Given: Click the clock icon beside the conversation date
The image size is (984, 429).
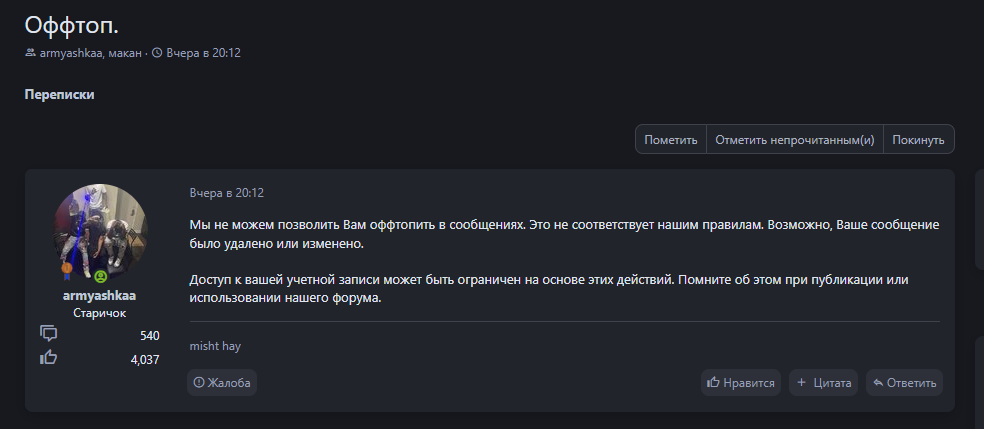Looking at the screenshot, I should (157, 53).
